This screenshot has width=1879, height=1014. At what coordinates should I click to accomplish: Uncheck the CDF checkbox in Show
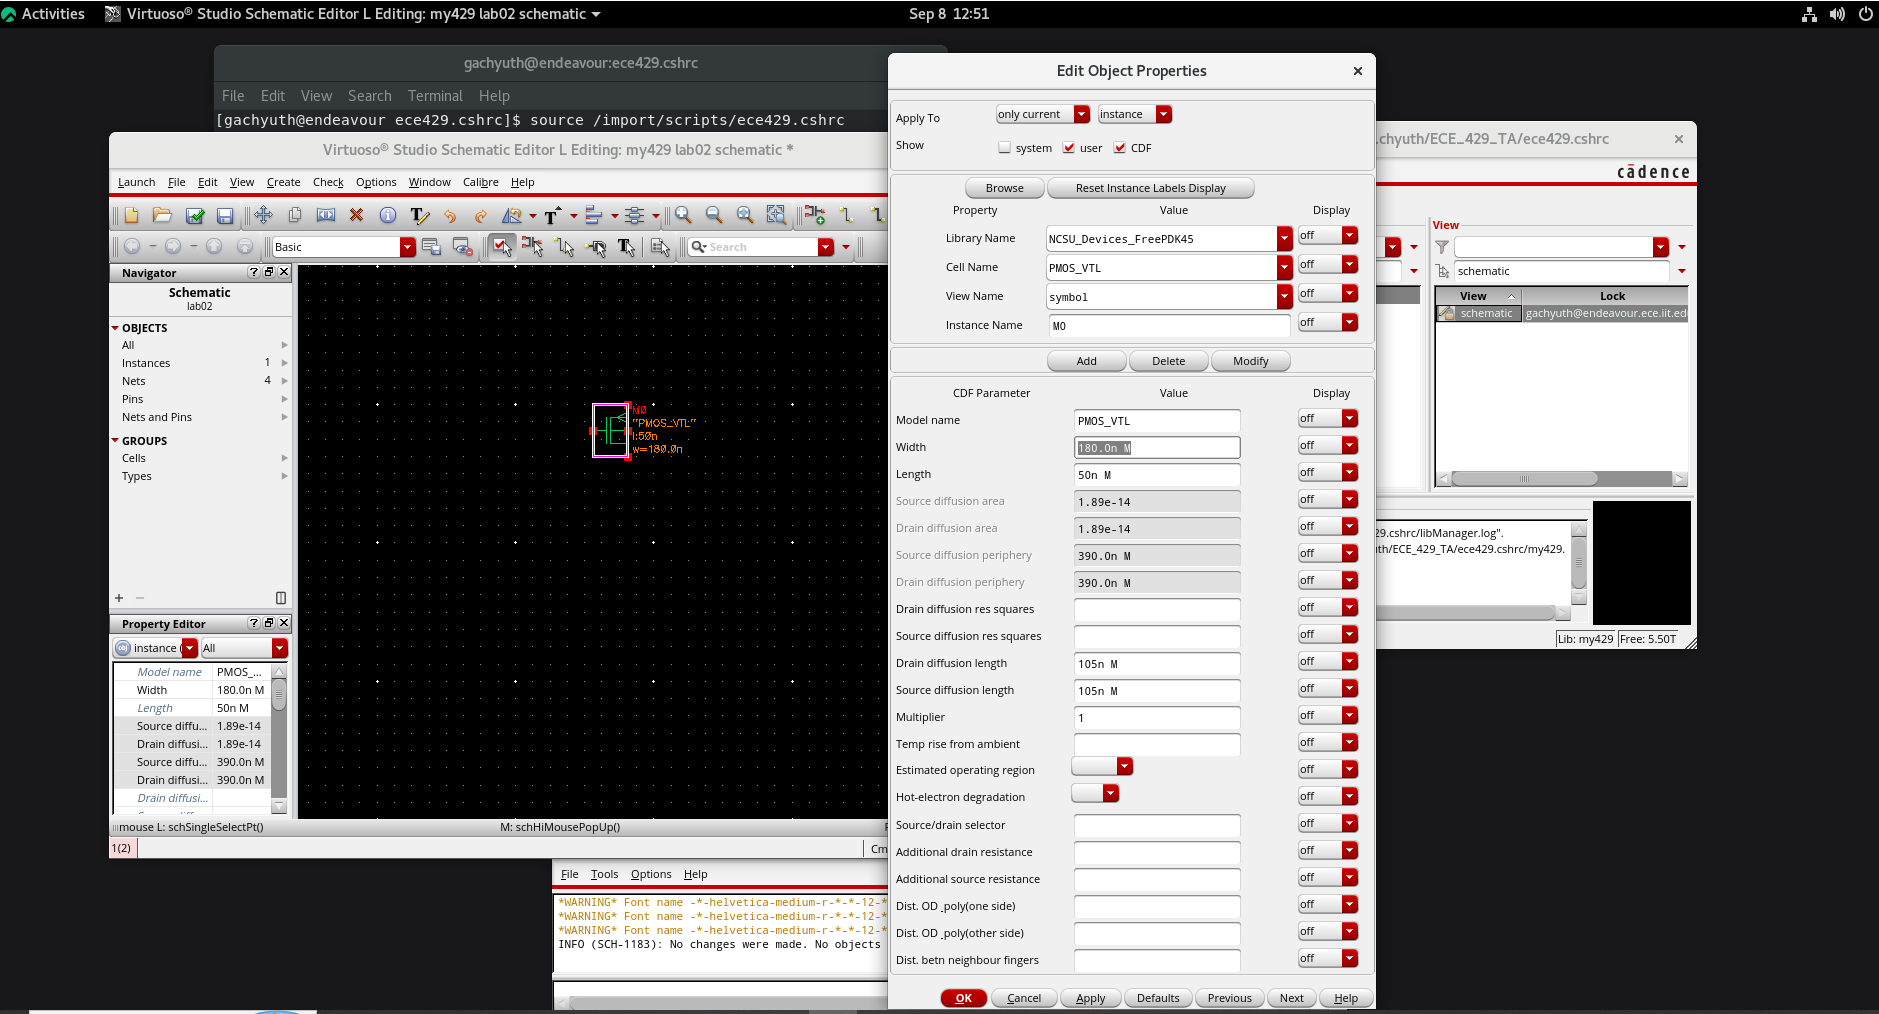coord(1120,148)
